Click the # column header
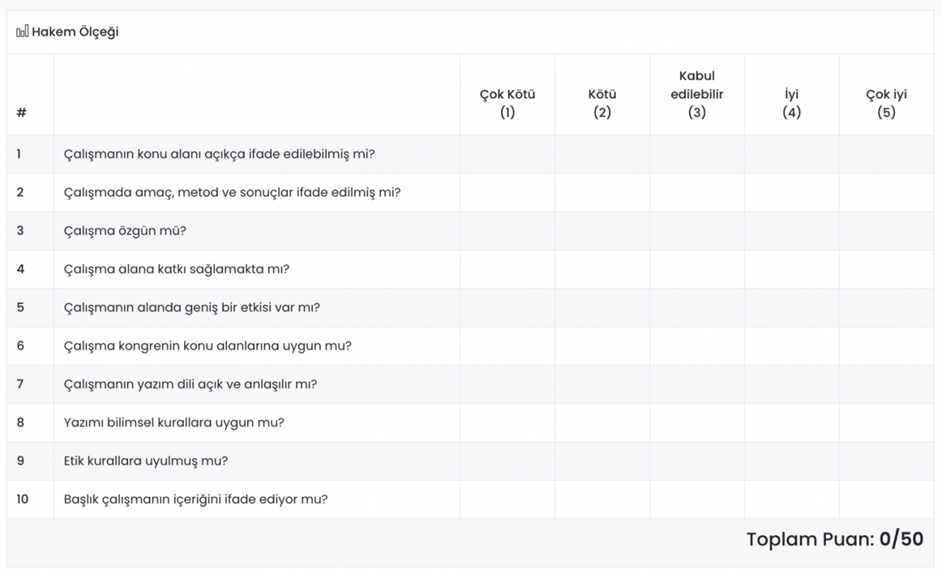The image size is (942, 574). point(22,112)
